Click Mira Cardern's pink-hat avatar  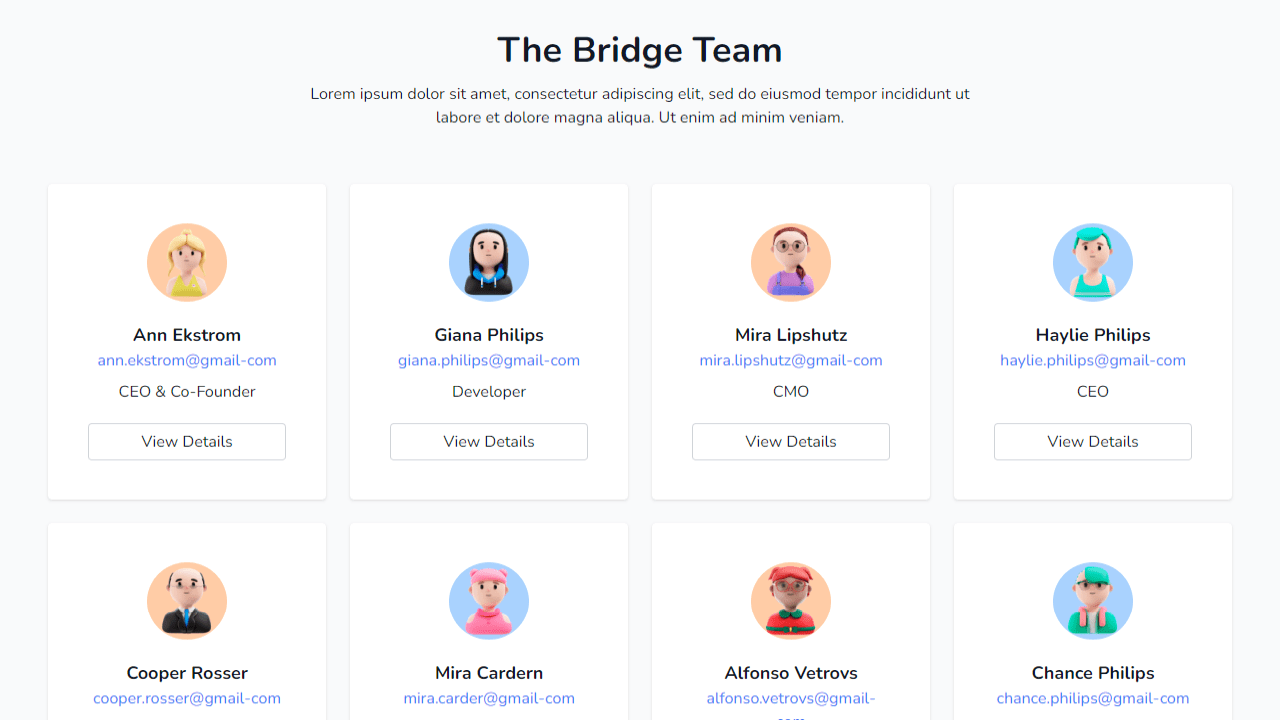point(489,600)
